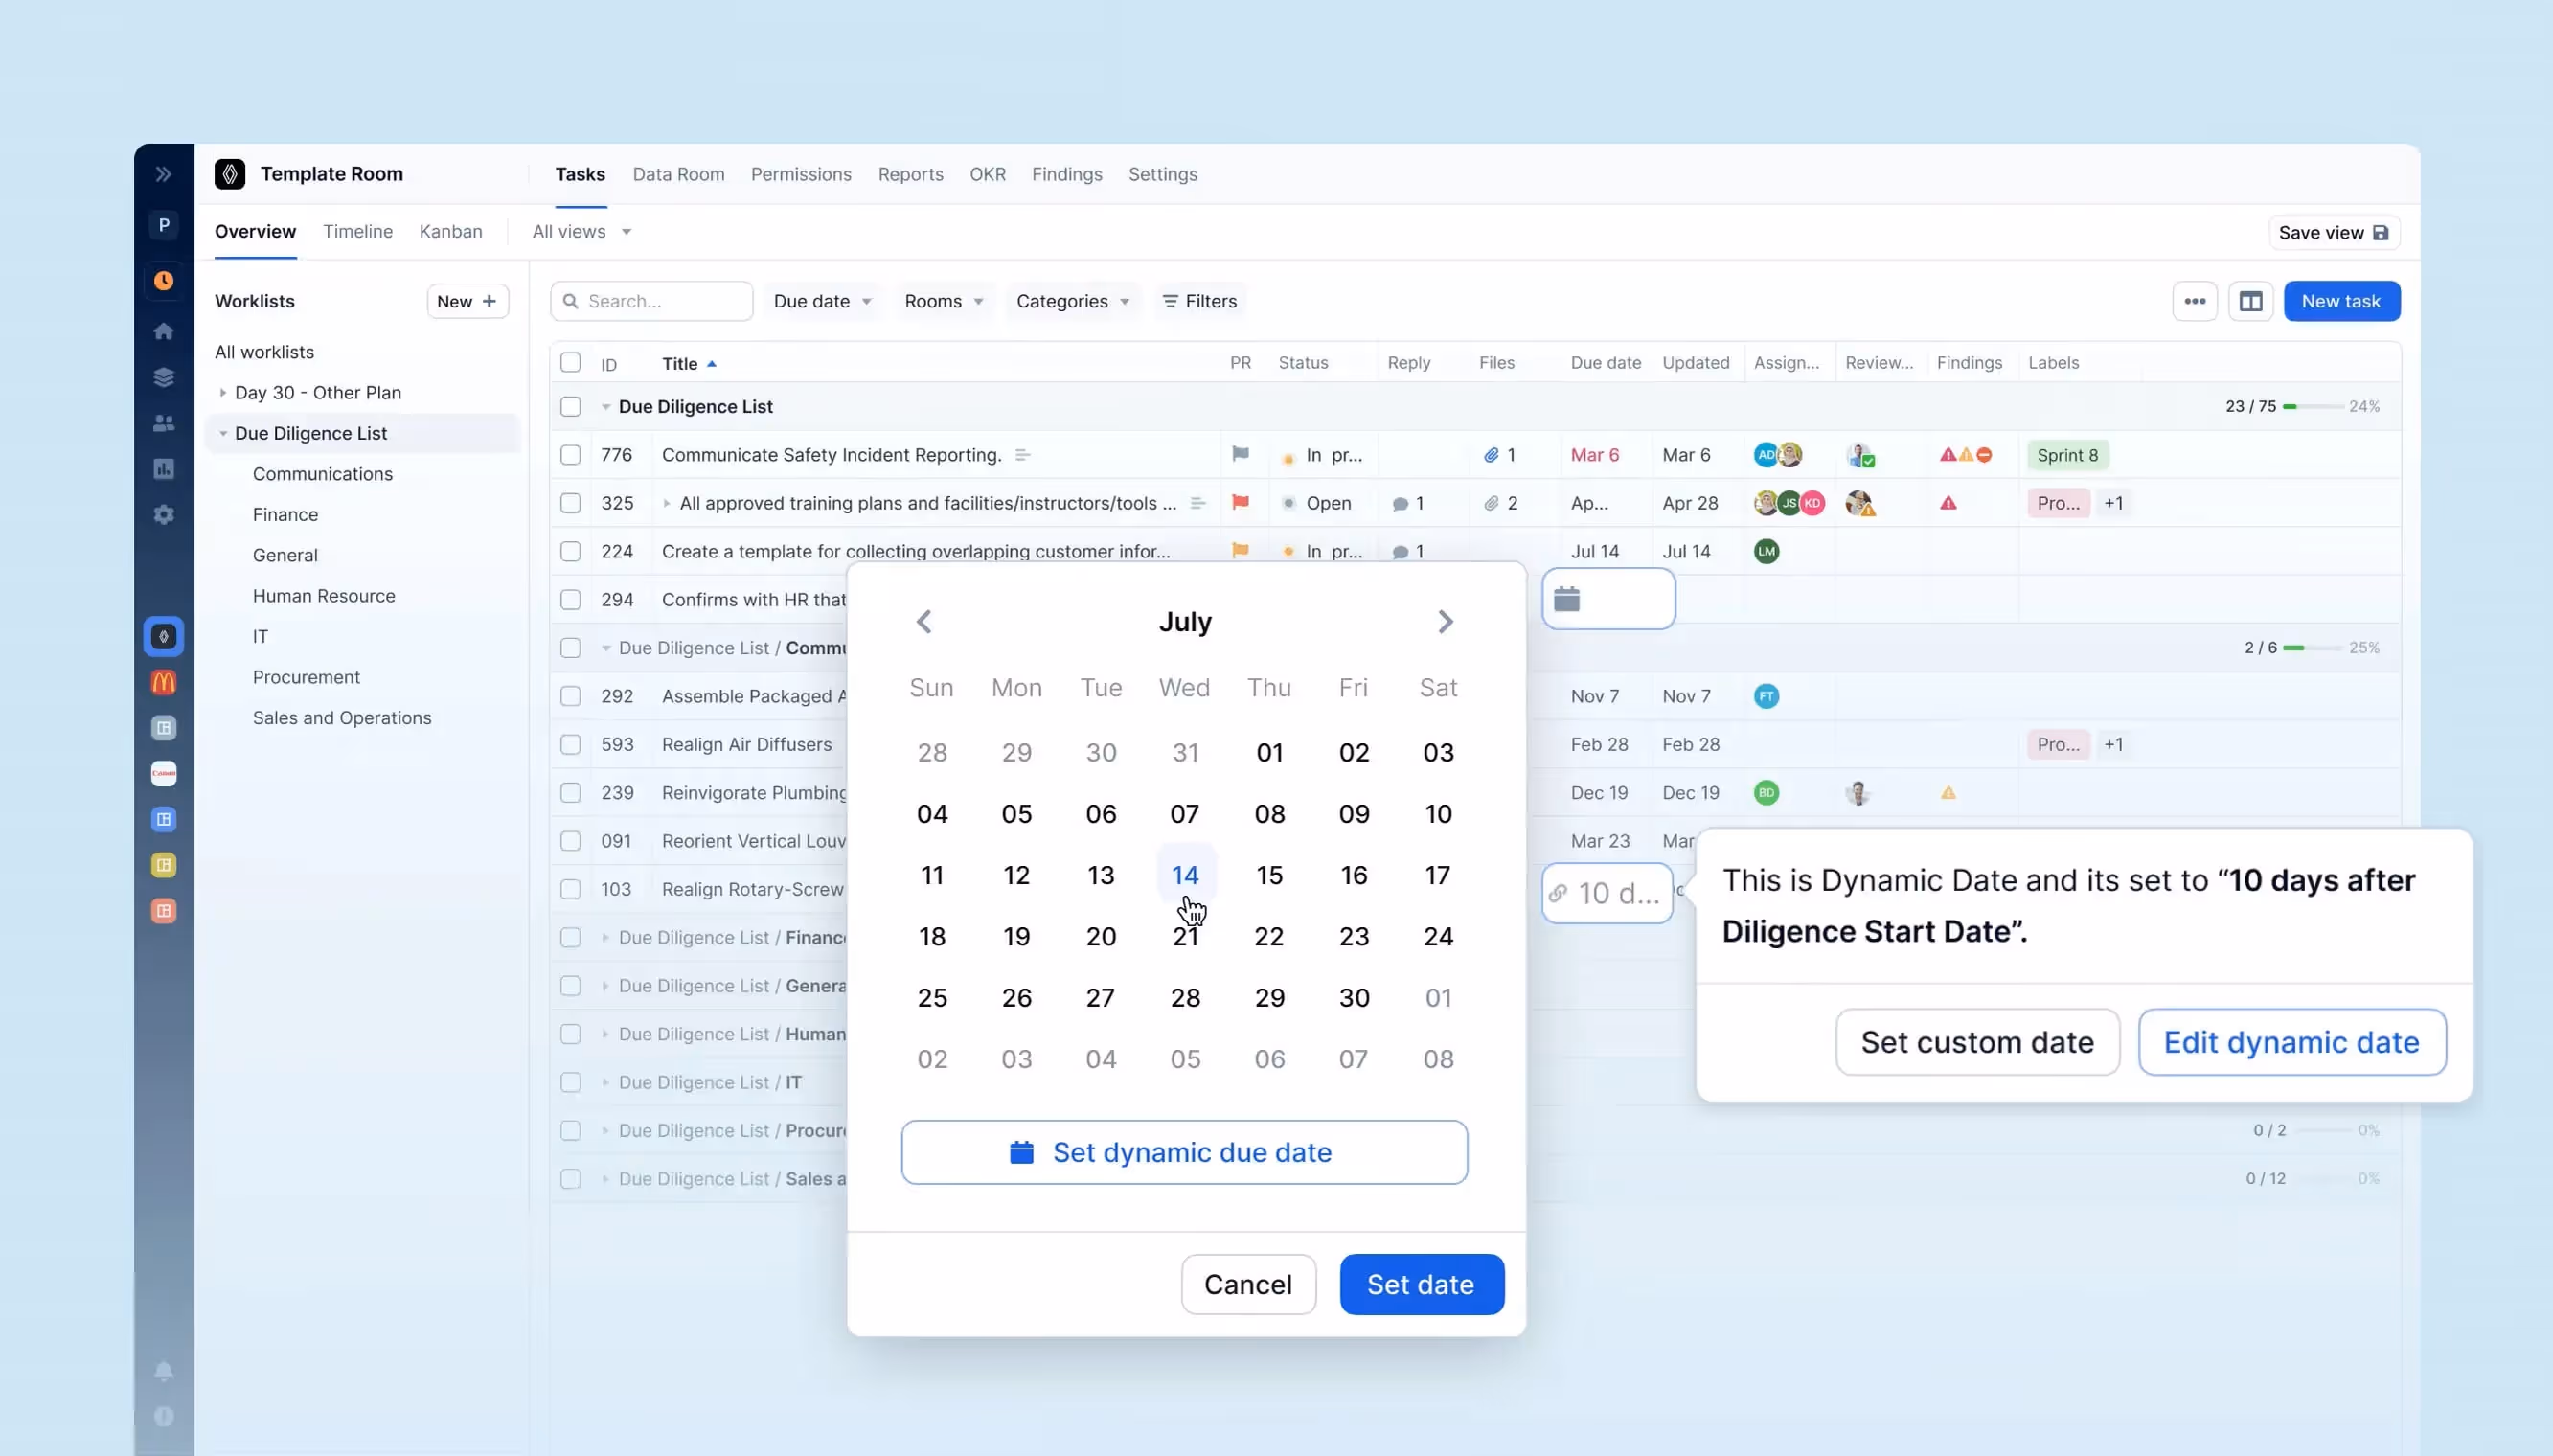This screenshot has width=2553, height=1456.
Task: Open the All views dropdown
Action: coord(581,232)
